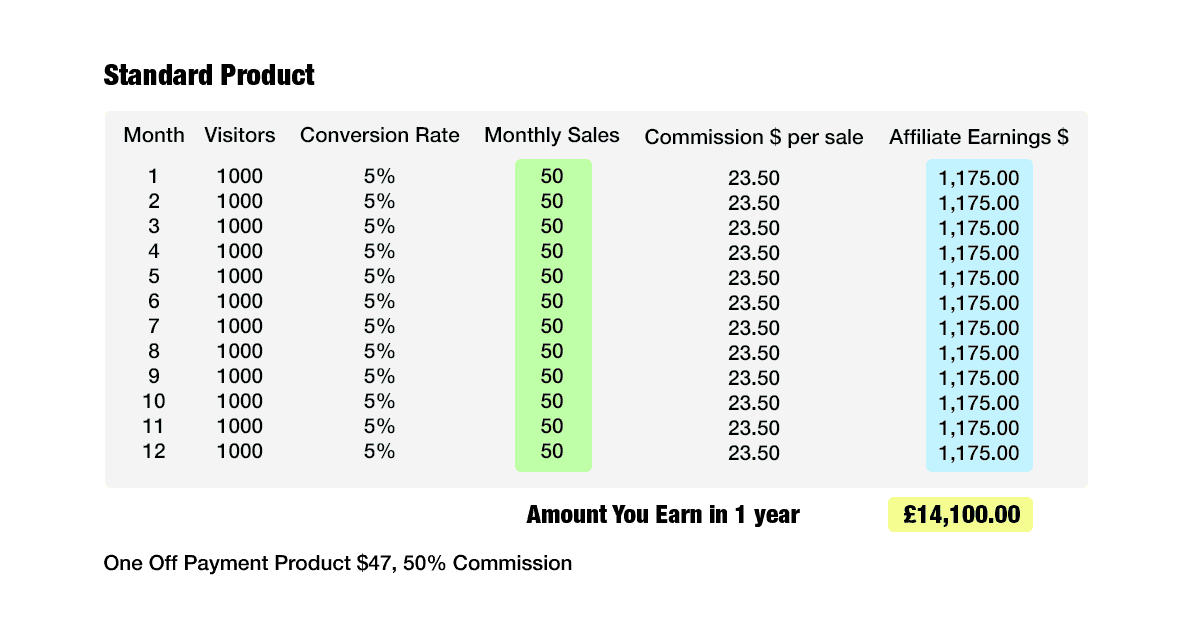Click the blue Affiliate Earnings cell for month 1
Viewport: 1200px width, 630px height.
coord(979,179)
